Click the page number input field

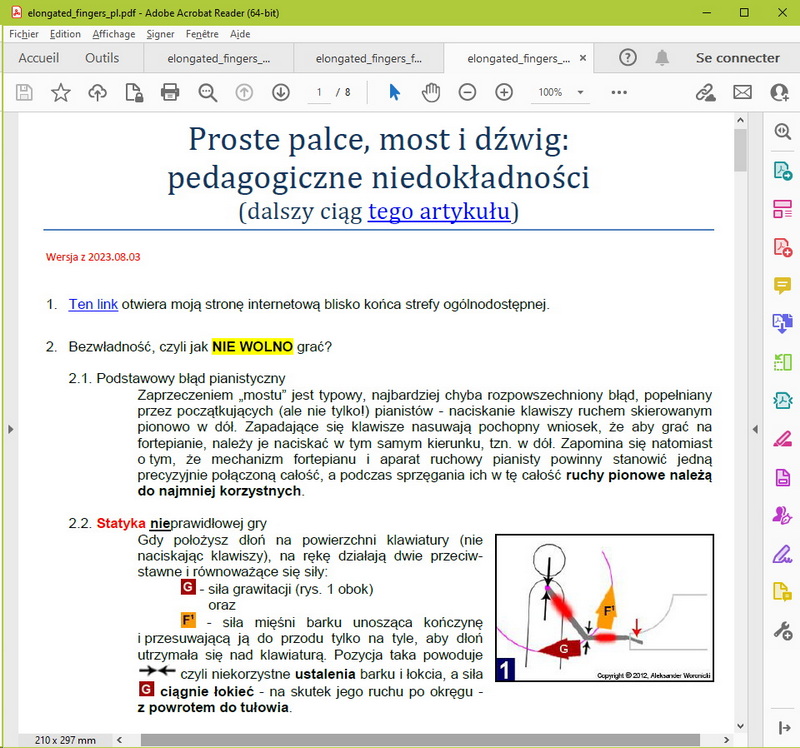tap(319, 92)
